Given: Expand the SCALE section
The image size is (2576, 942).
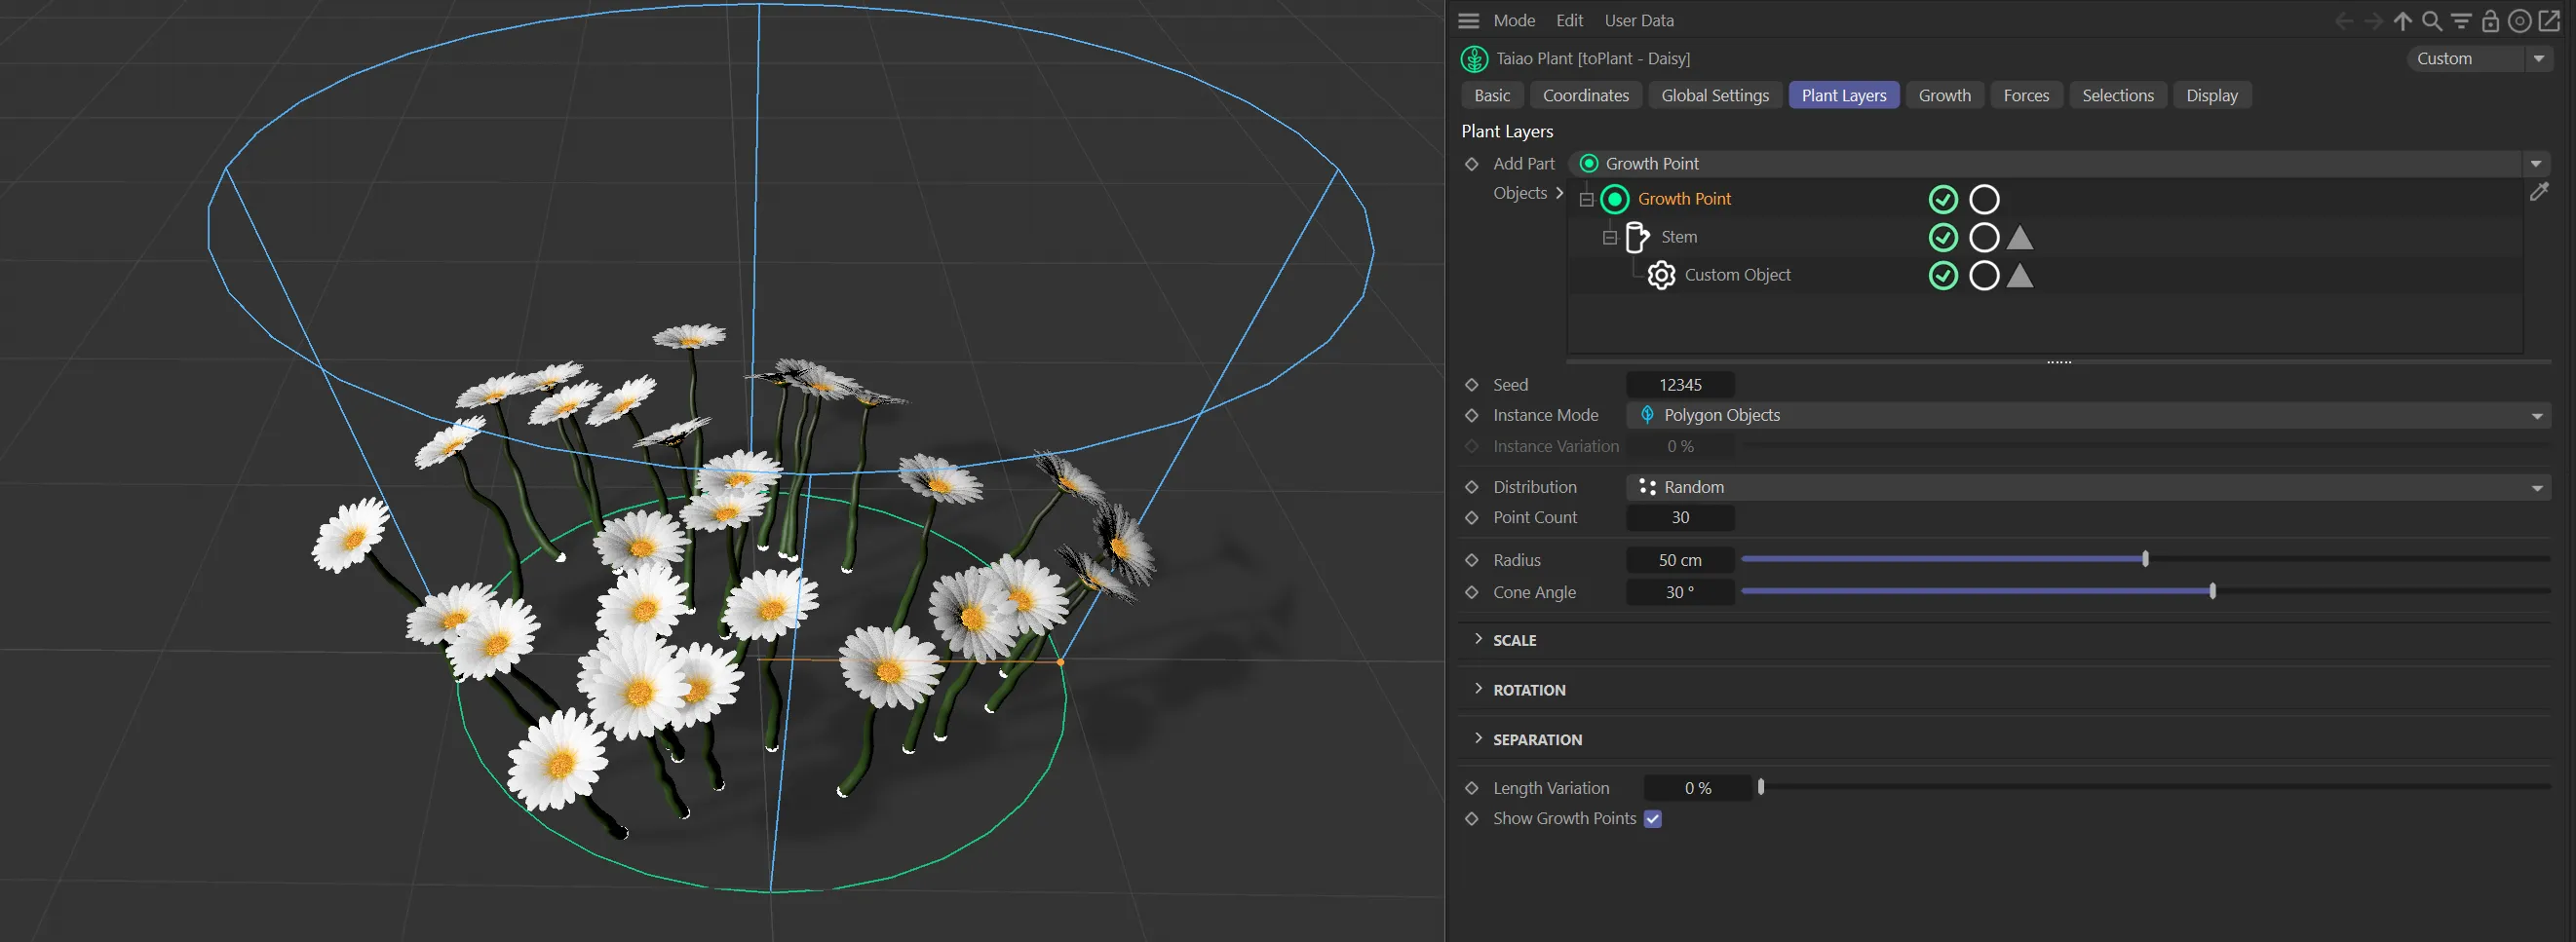Looking at the screenshot, I should point(1514,640).
